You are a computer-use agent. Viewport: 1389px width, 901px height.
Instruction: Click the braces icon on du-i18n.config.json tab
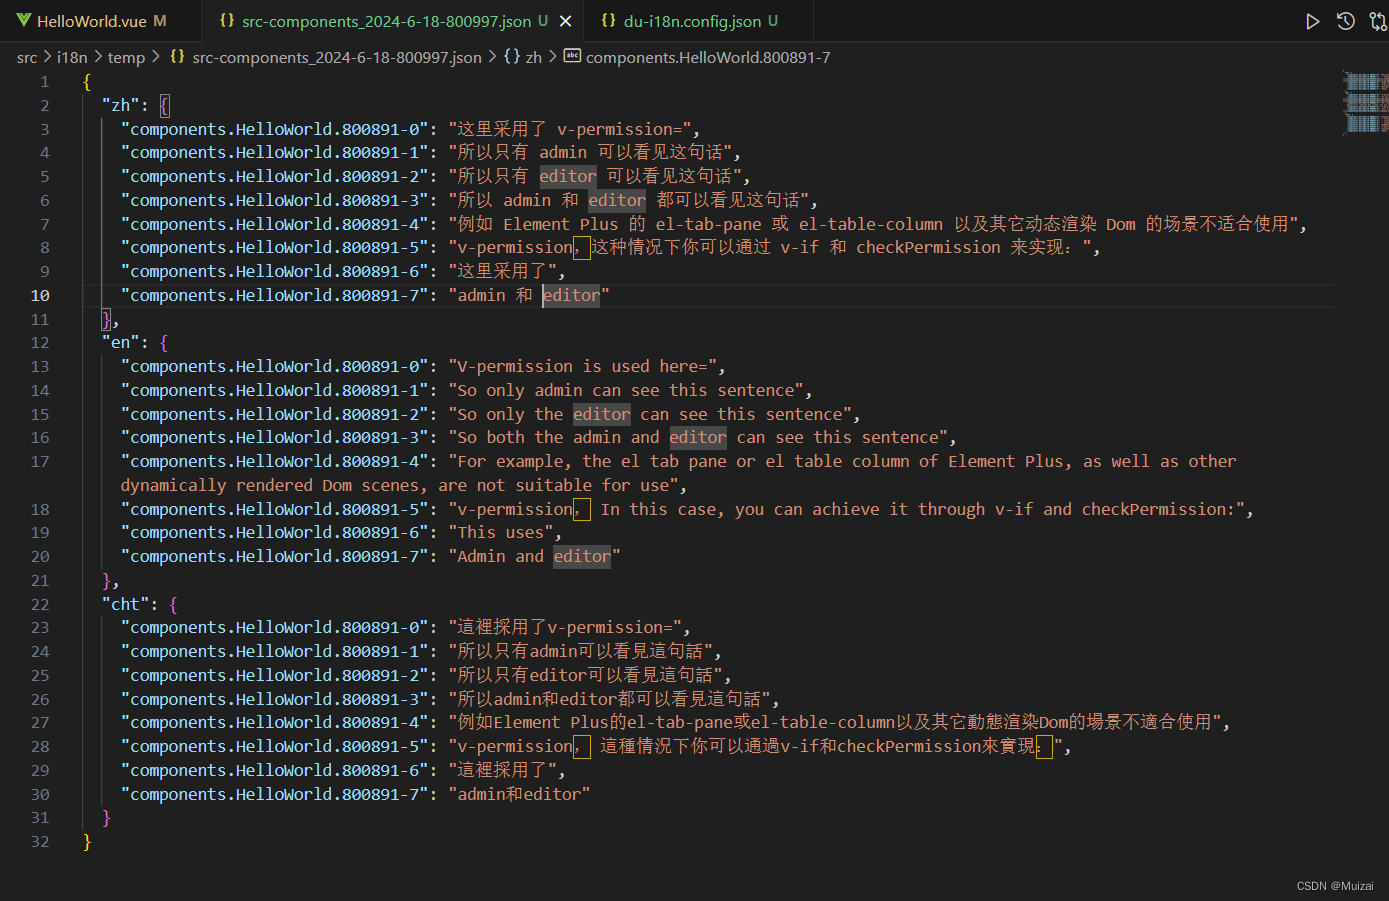point(608,21)
